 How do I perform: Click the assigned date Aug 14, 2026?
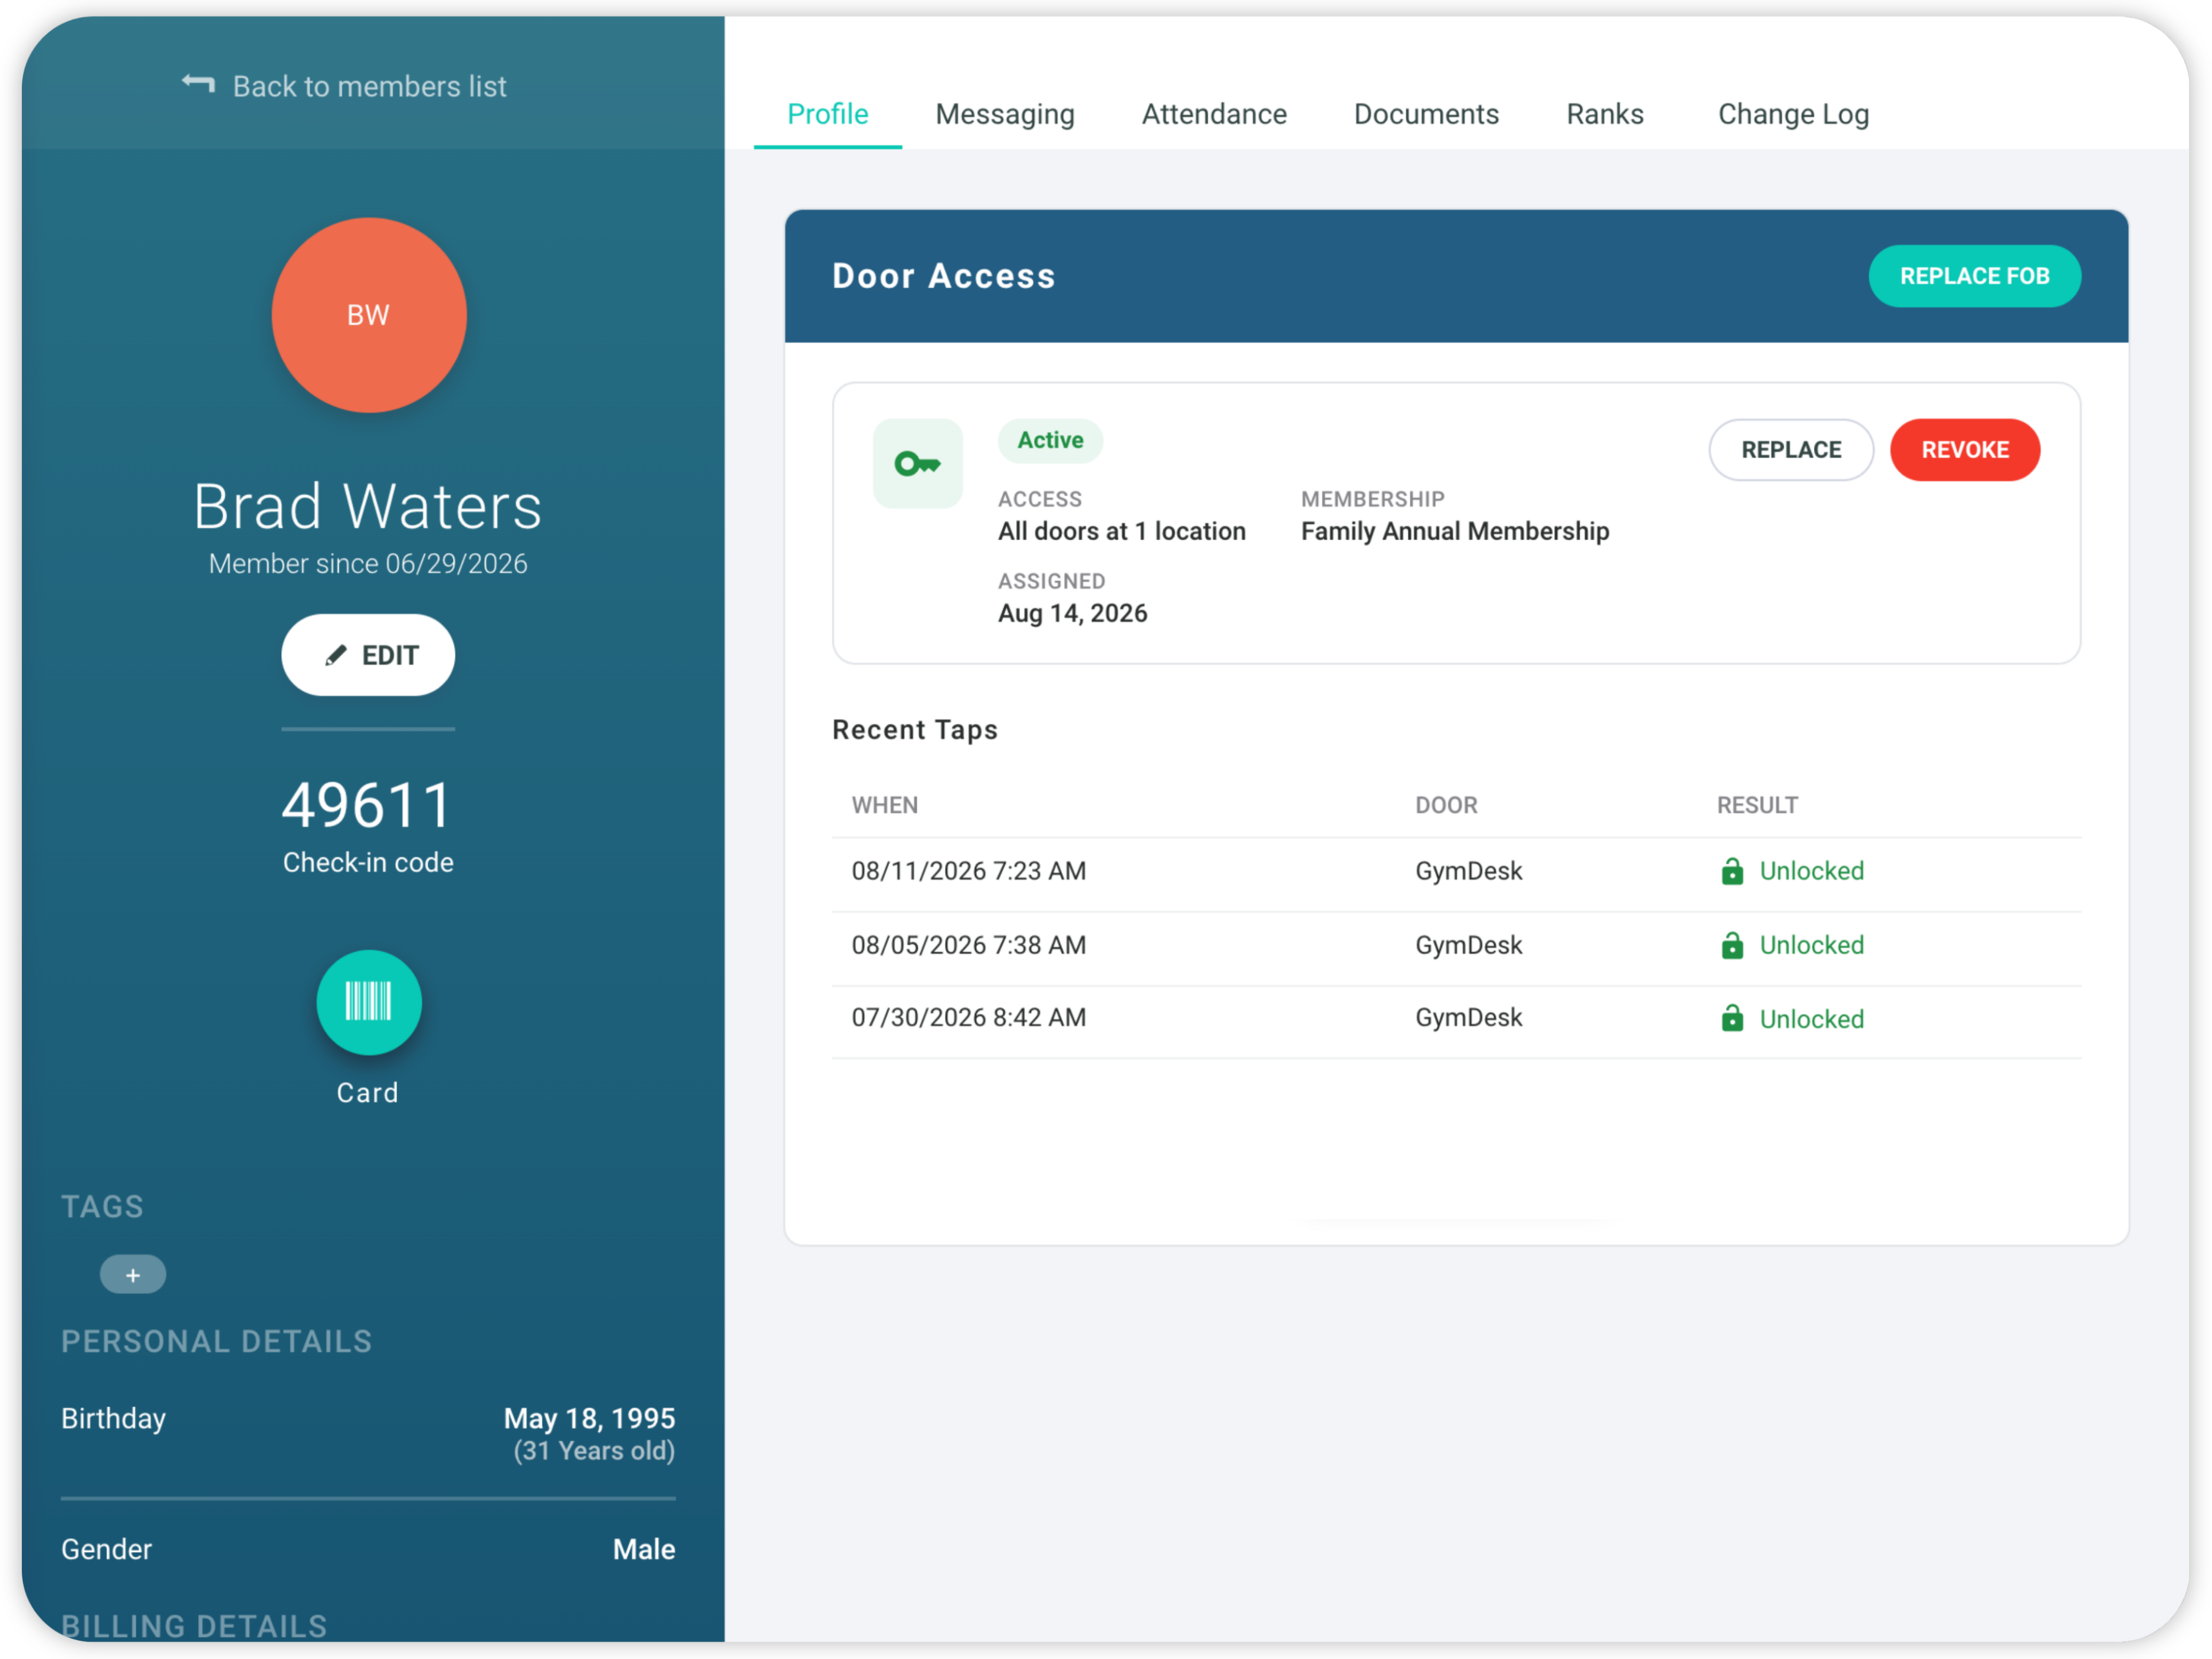coord(1072,613)
